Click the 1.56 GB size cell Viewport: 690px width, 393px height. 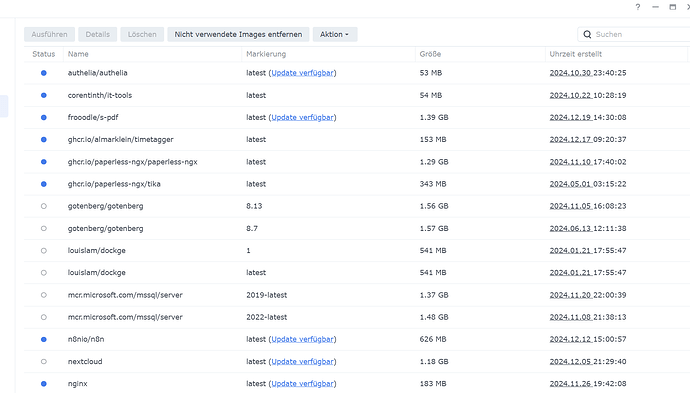click(x=434, y=206)
